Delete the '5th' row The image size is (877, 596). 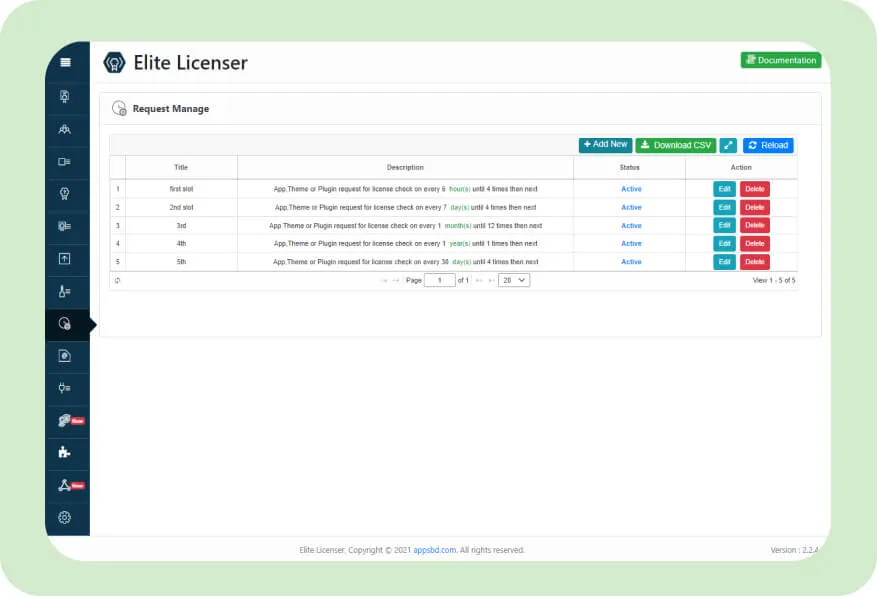click(x=755, y=262)
